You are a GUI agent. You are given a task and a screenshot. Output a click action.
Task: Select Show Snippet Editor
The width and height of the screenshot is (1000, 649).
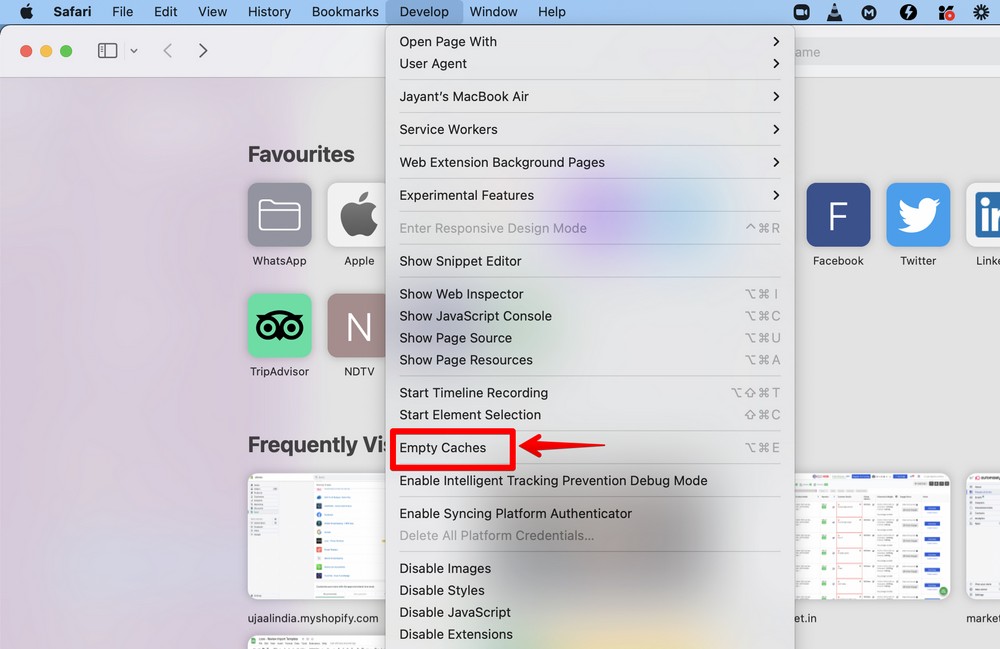589,261
